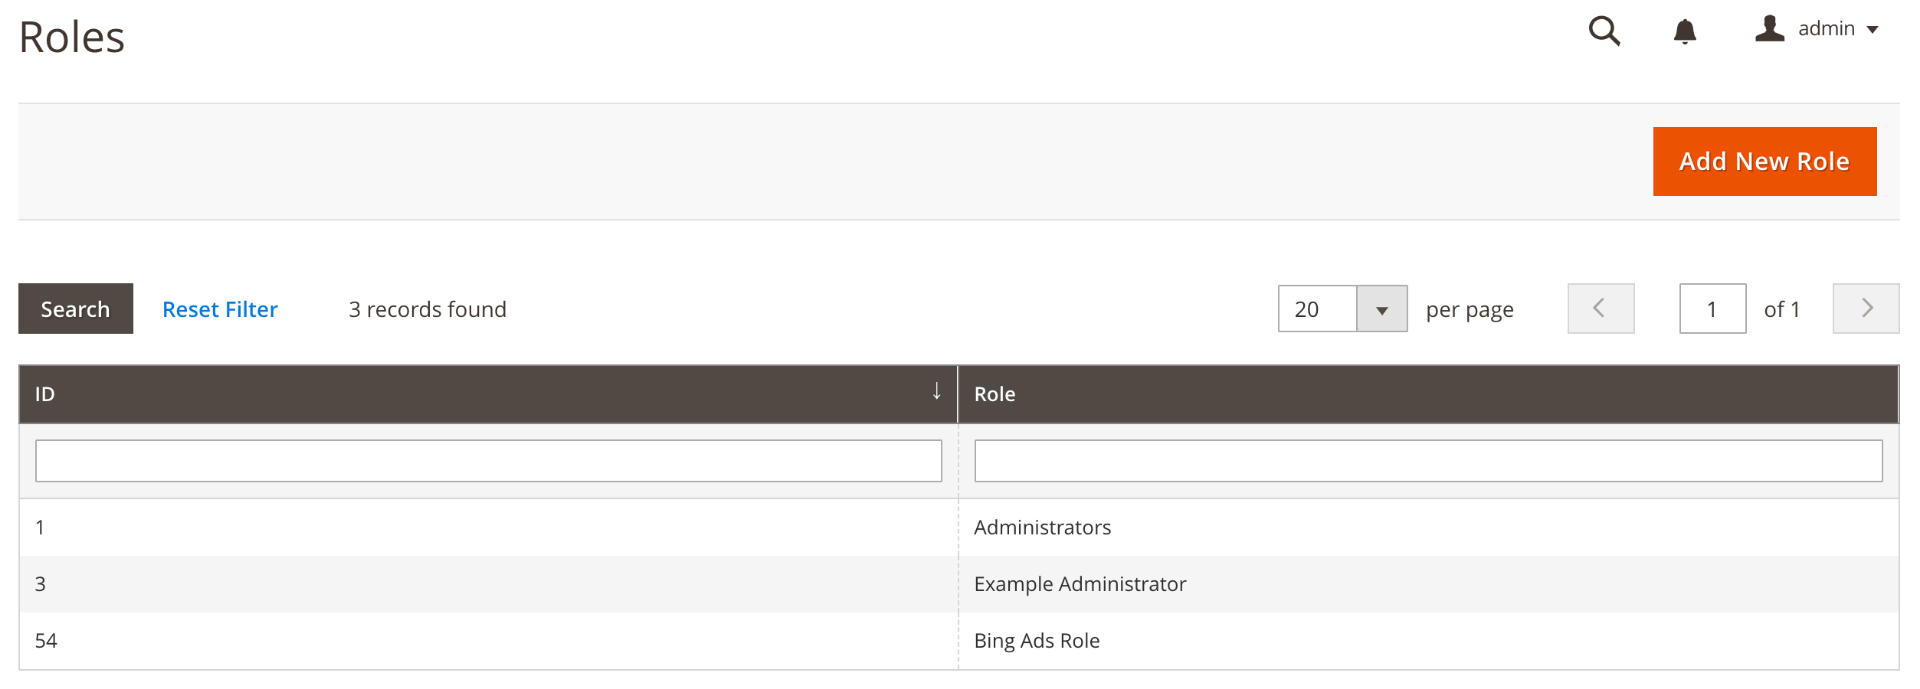Viewport: 1920px width, 689px height.
Task: Select the per page value 20 box
Action: tap(1318, 309)
